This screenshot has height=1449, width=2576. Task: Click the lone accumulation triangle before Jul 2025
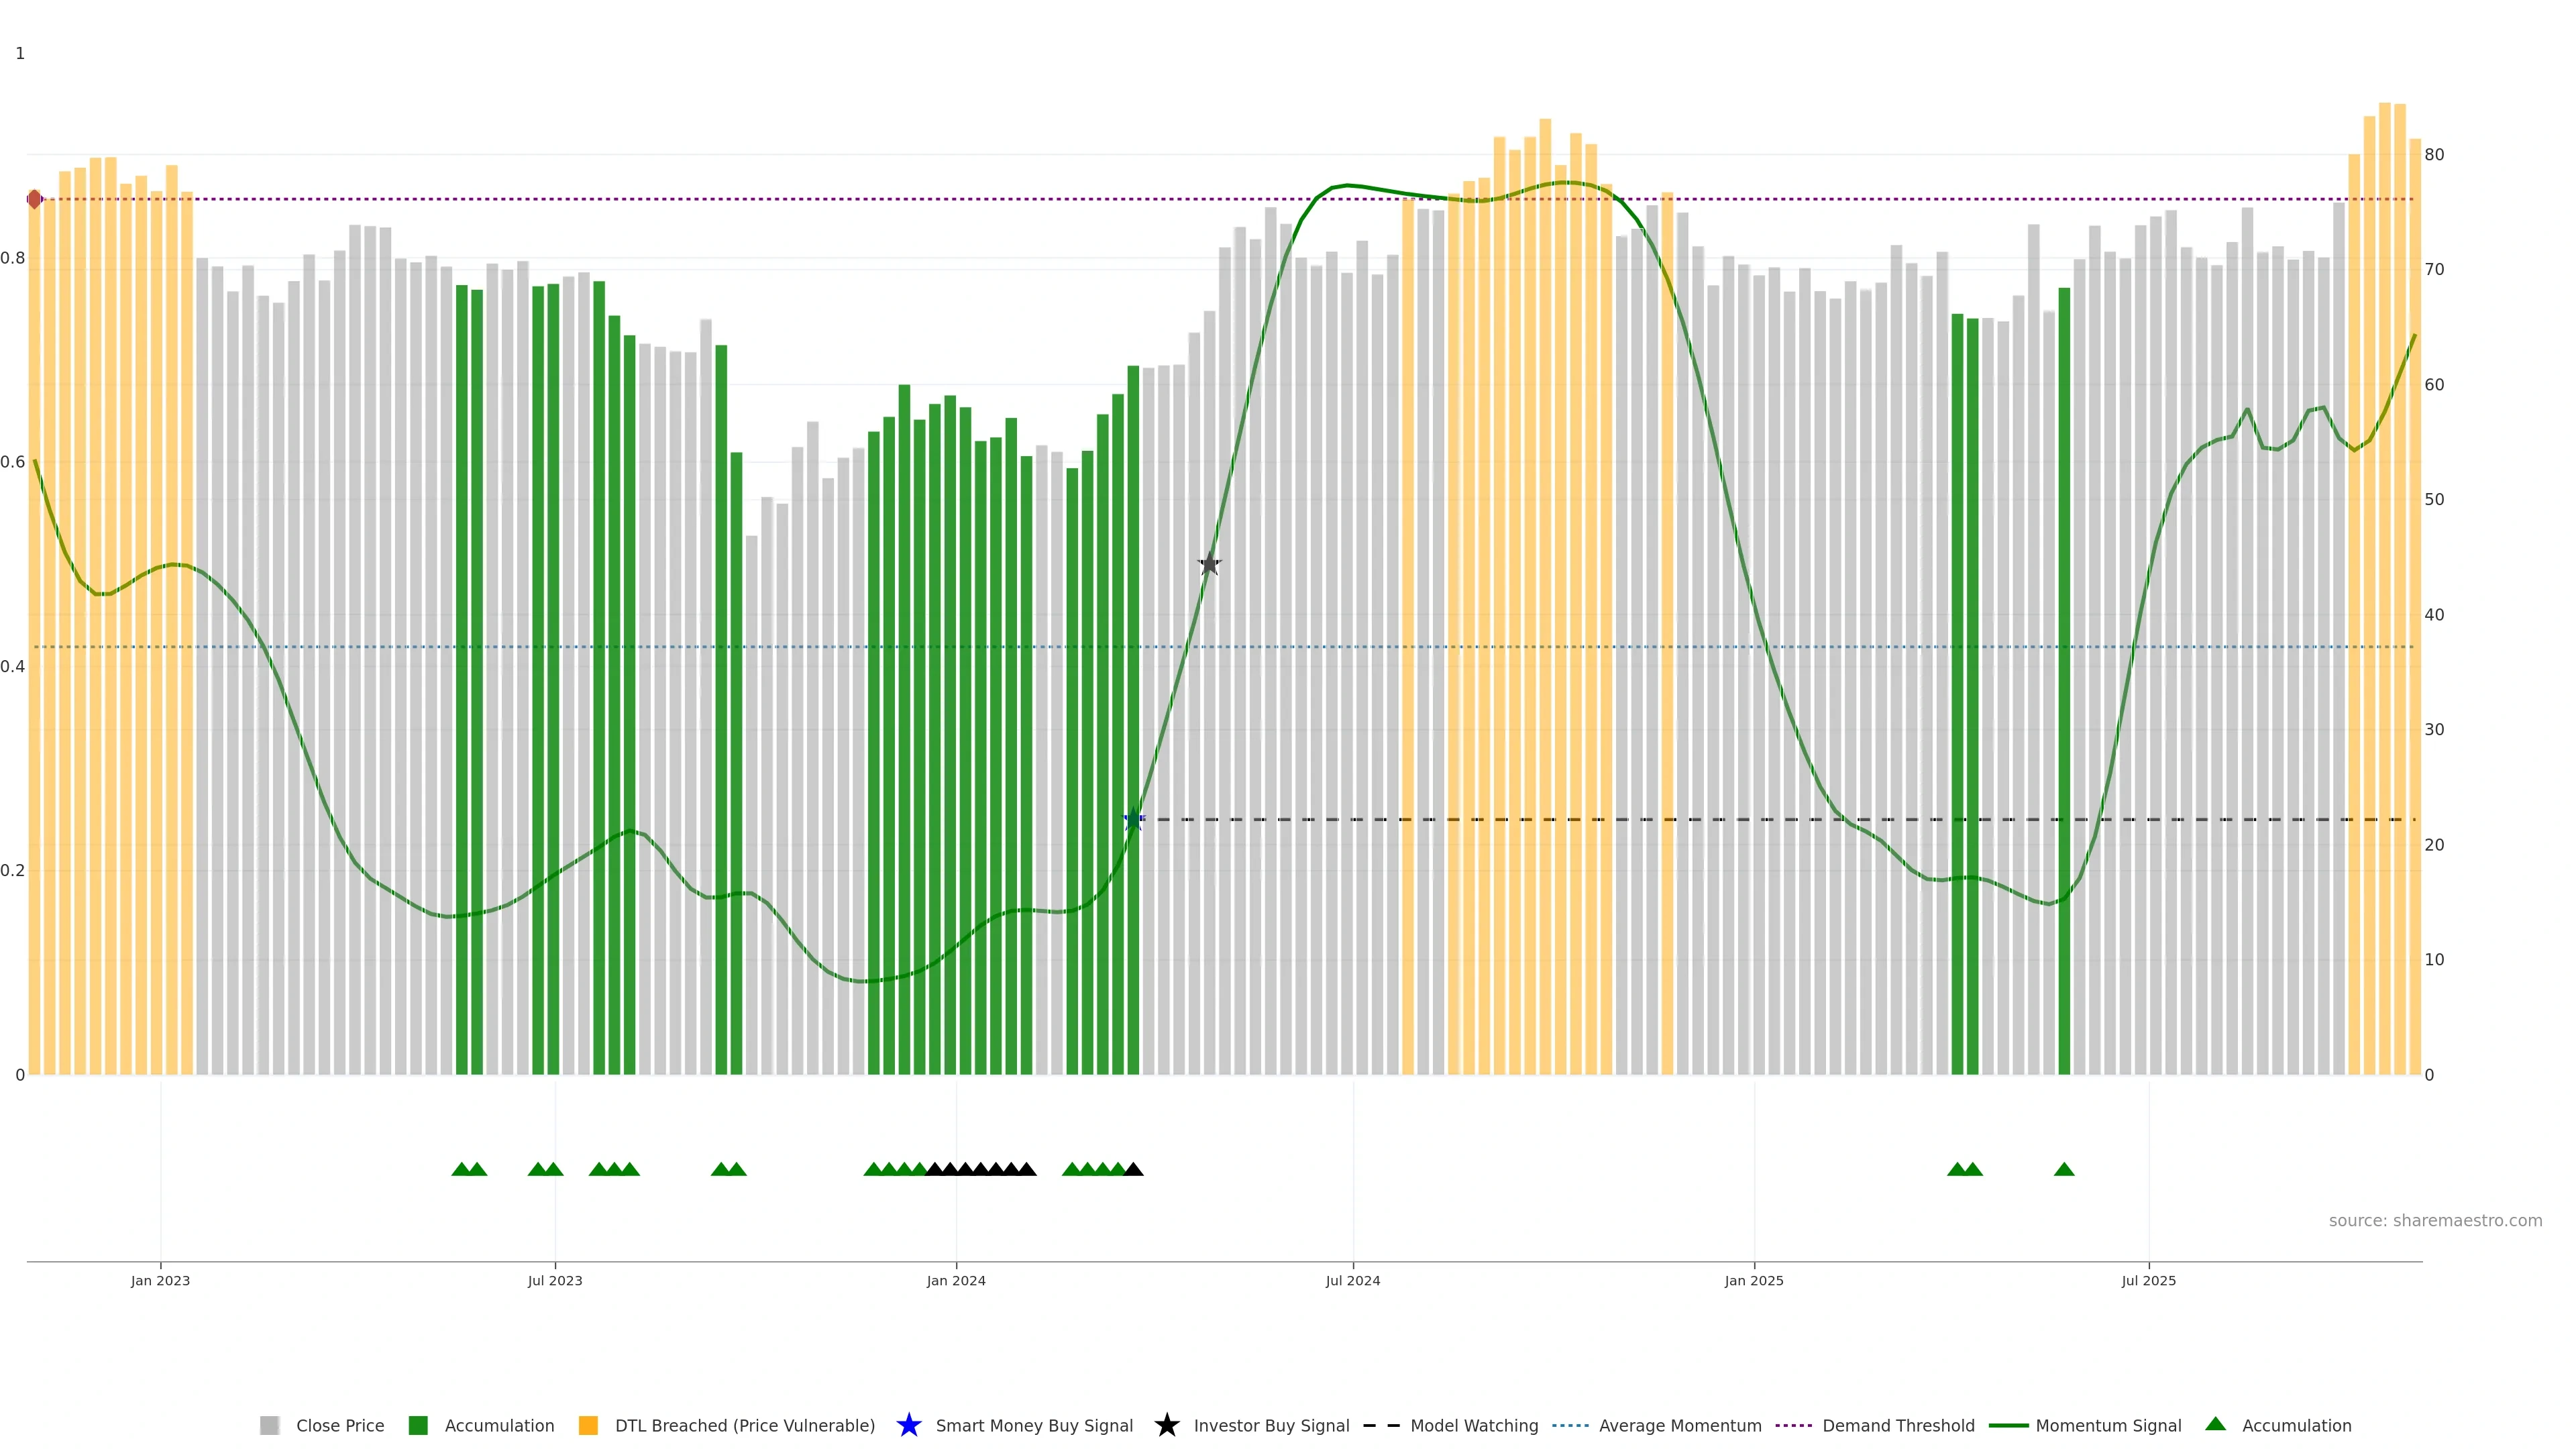tap(2064, 1169)
